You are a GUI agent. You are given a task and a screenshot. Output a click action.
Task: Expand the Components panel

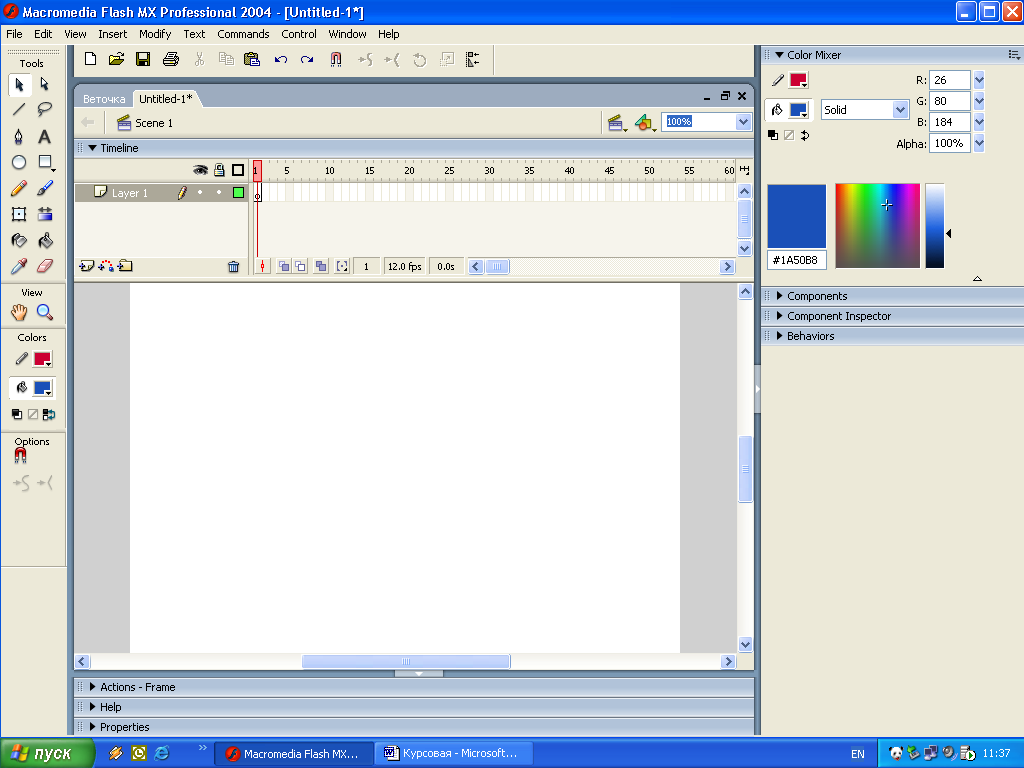779,296
